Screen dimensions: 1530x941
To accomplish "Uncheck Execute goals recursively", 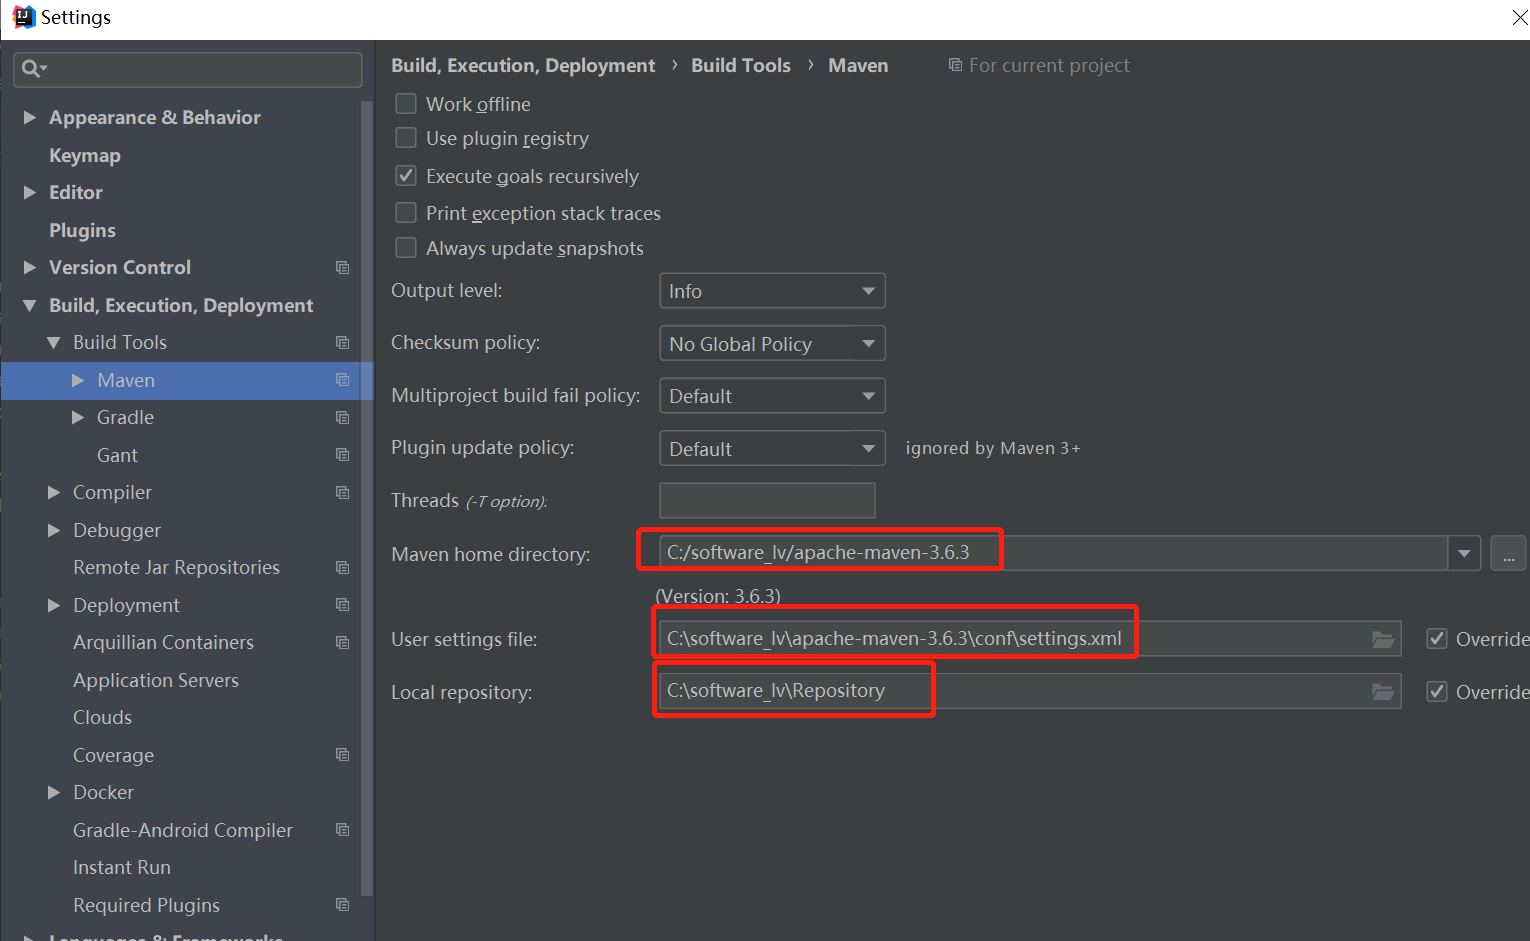I will (x=406, y=176).
